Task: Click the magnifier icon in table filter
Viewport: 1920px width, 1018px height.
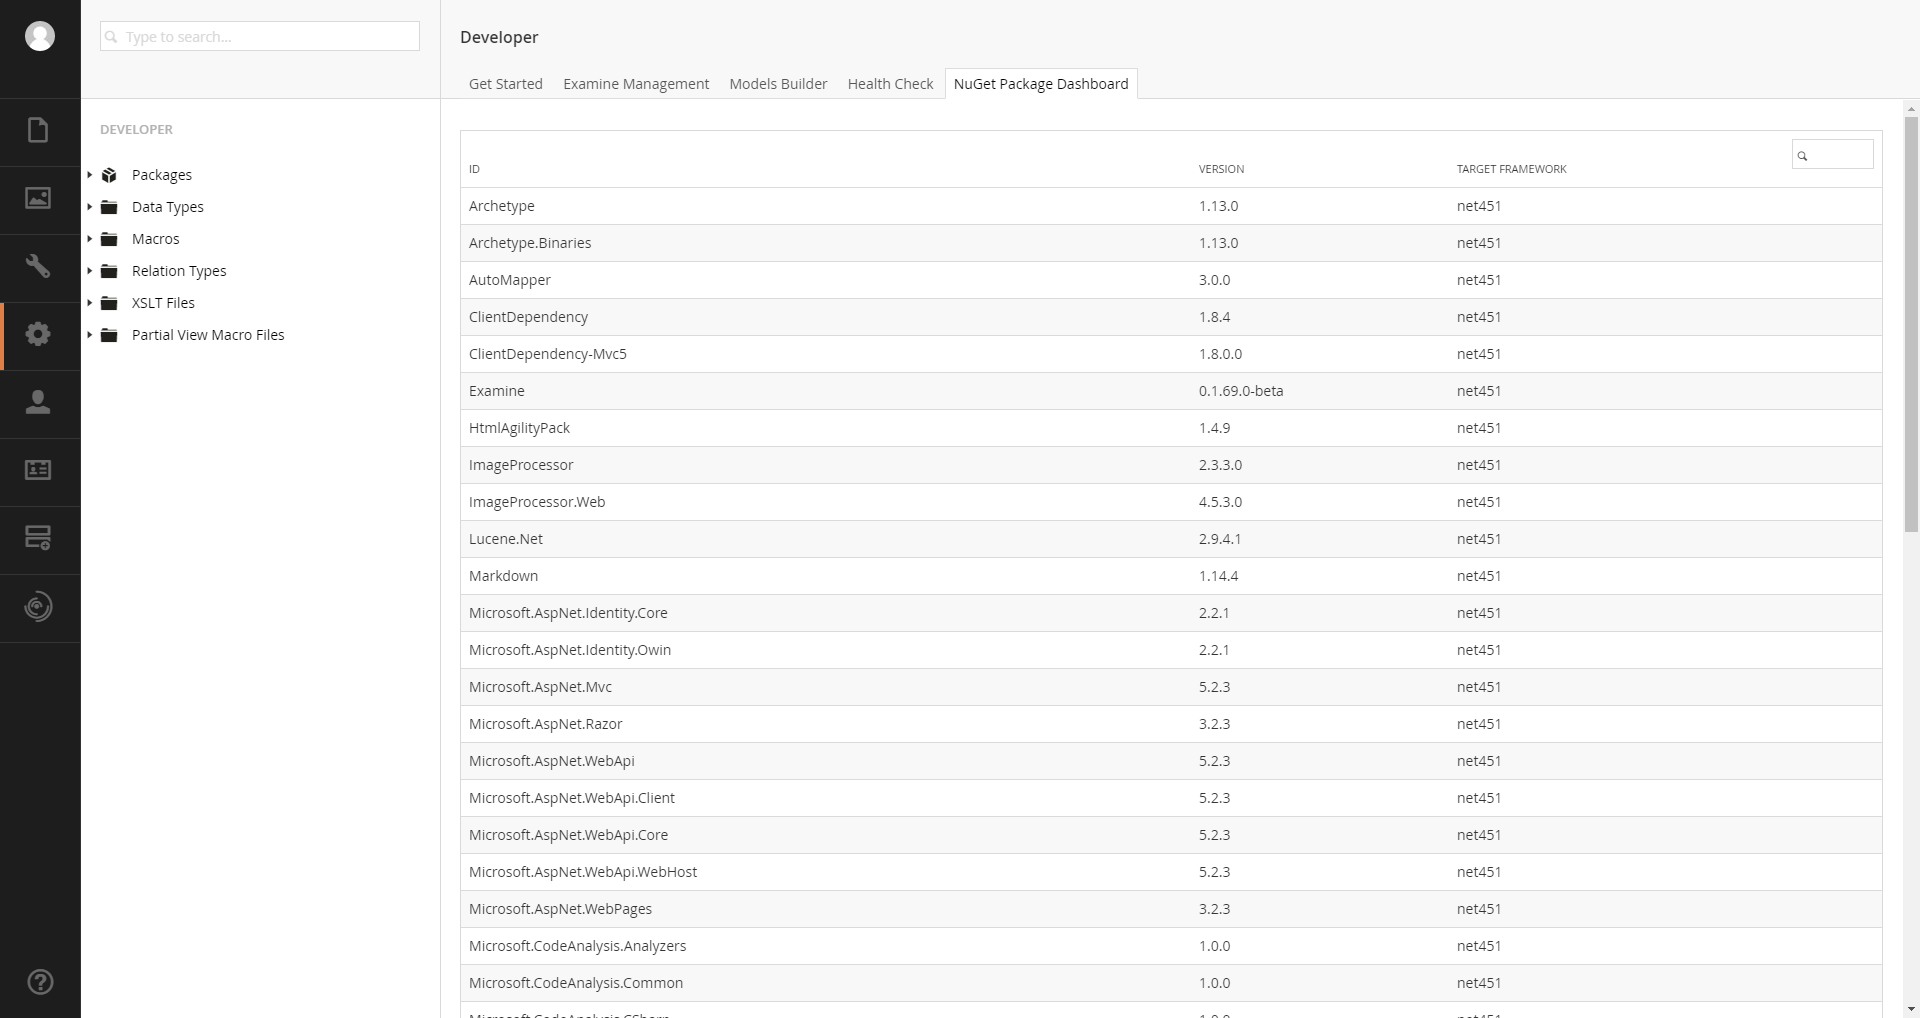Action: pyautogui.click(x=1803, y=156)
